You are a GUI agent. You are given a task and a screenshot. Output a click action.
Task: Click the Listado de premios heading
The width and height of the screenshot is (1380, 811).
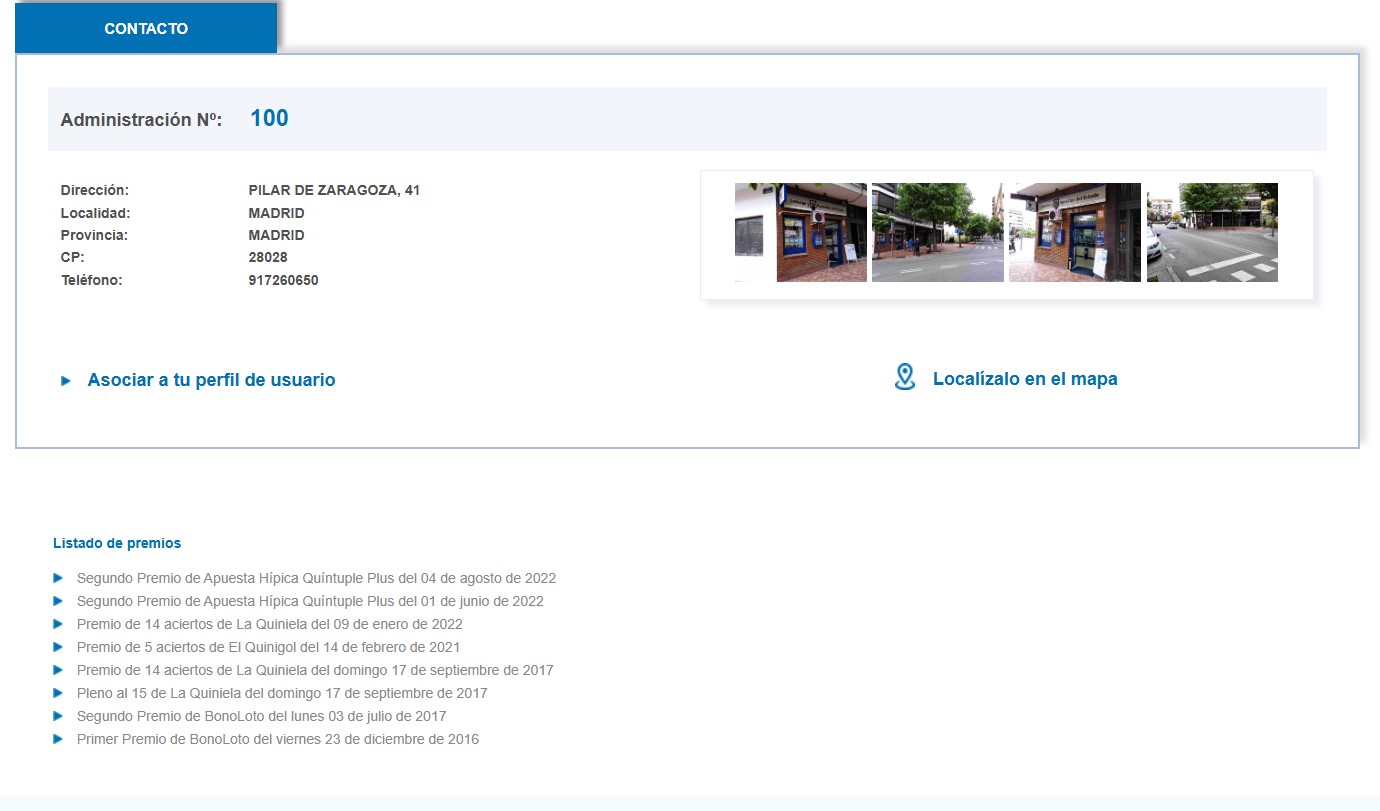pyautogui.click(x=117, y=543)
